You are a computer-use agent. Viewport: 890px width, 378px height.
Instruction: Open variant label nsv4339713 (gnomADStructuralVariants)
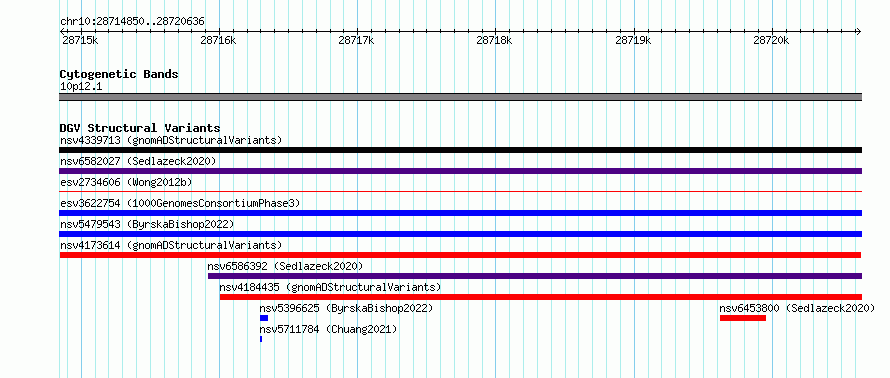pyautogui.click(x=171, y=140)
